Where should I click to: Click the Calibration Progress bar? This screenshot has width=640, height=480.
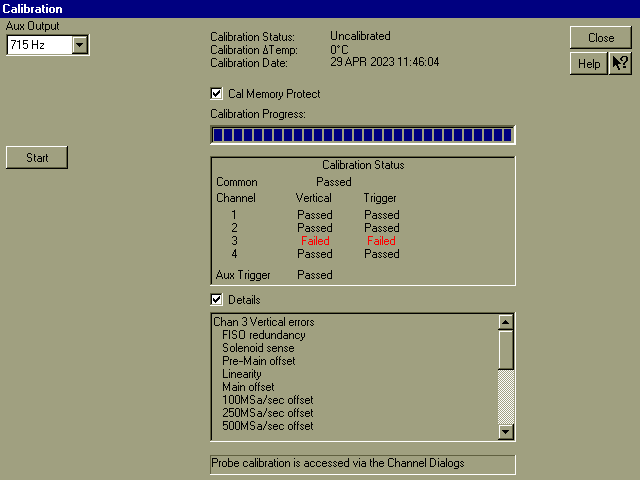(362, 135)
